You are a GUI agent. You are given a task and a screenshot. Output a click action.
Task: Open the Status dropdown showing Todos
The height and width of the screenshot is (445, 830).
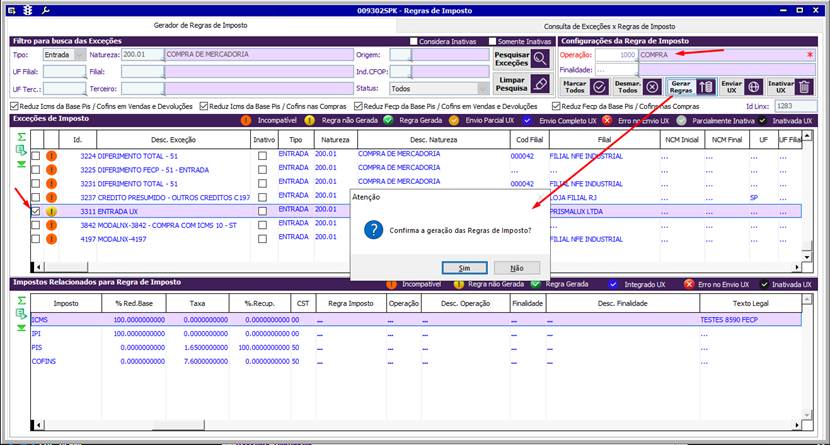tap(483, 88)
